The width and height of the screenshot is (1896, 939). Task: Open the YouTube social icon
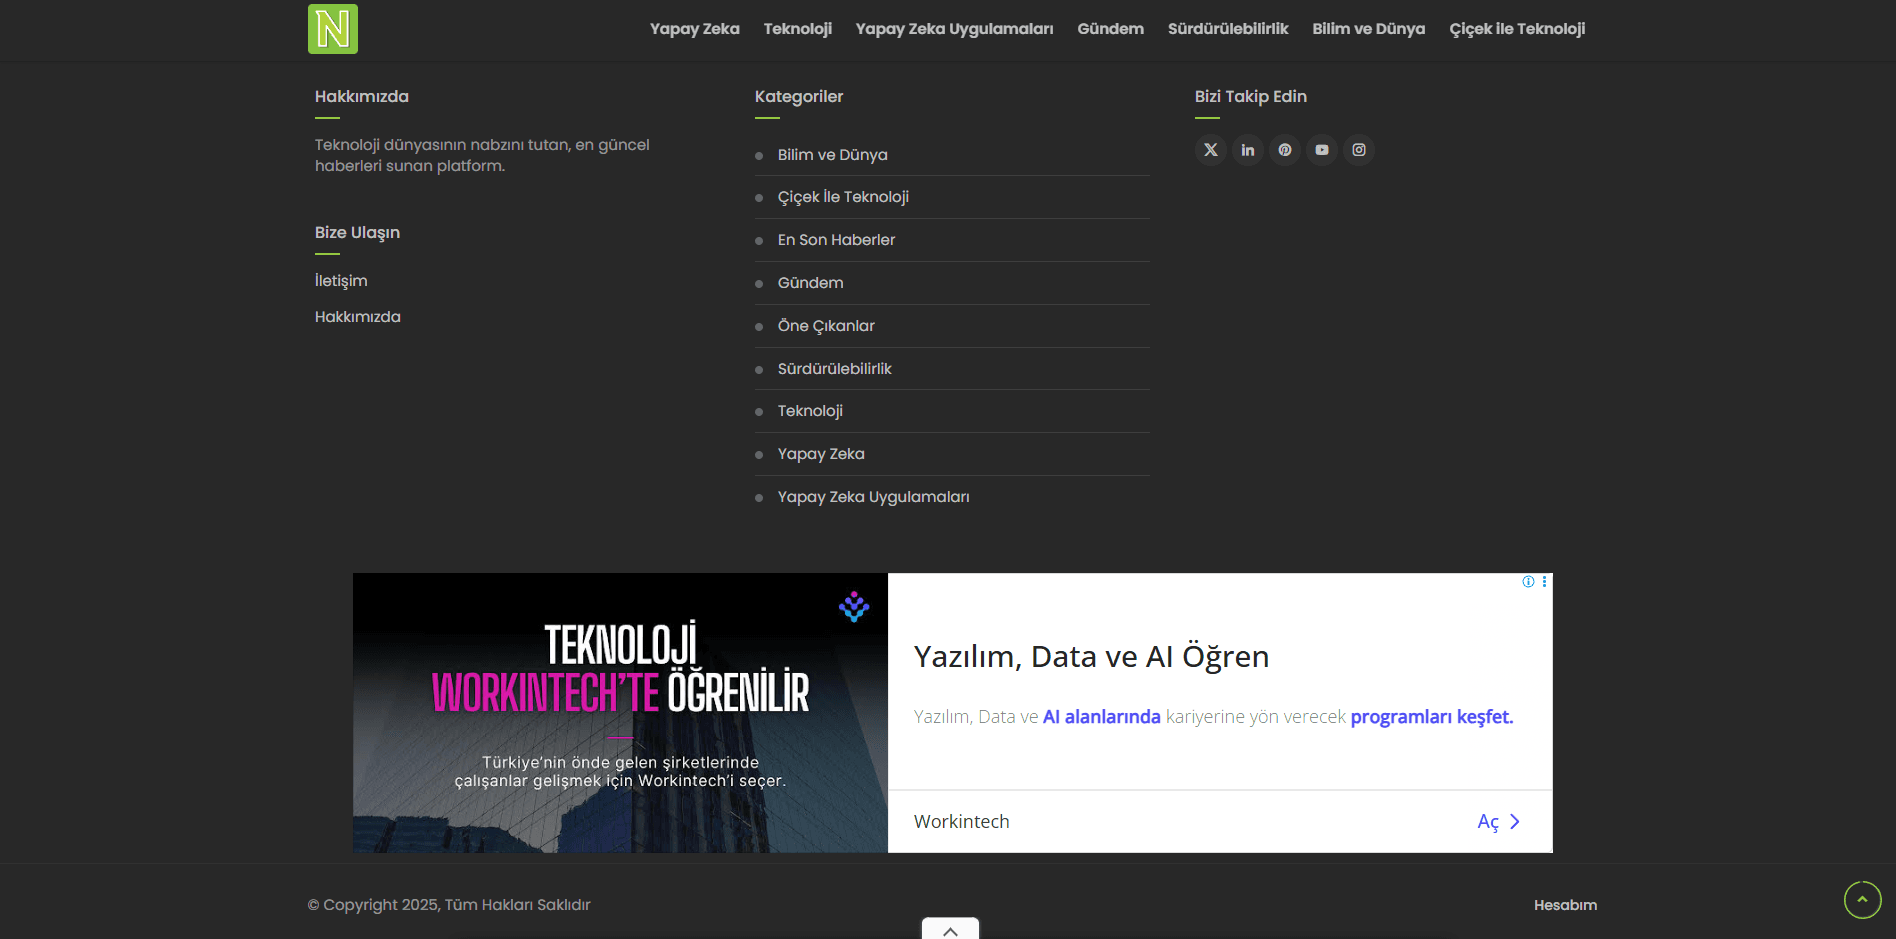tap(1322, 150)
